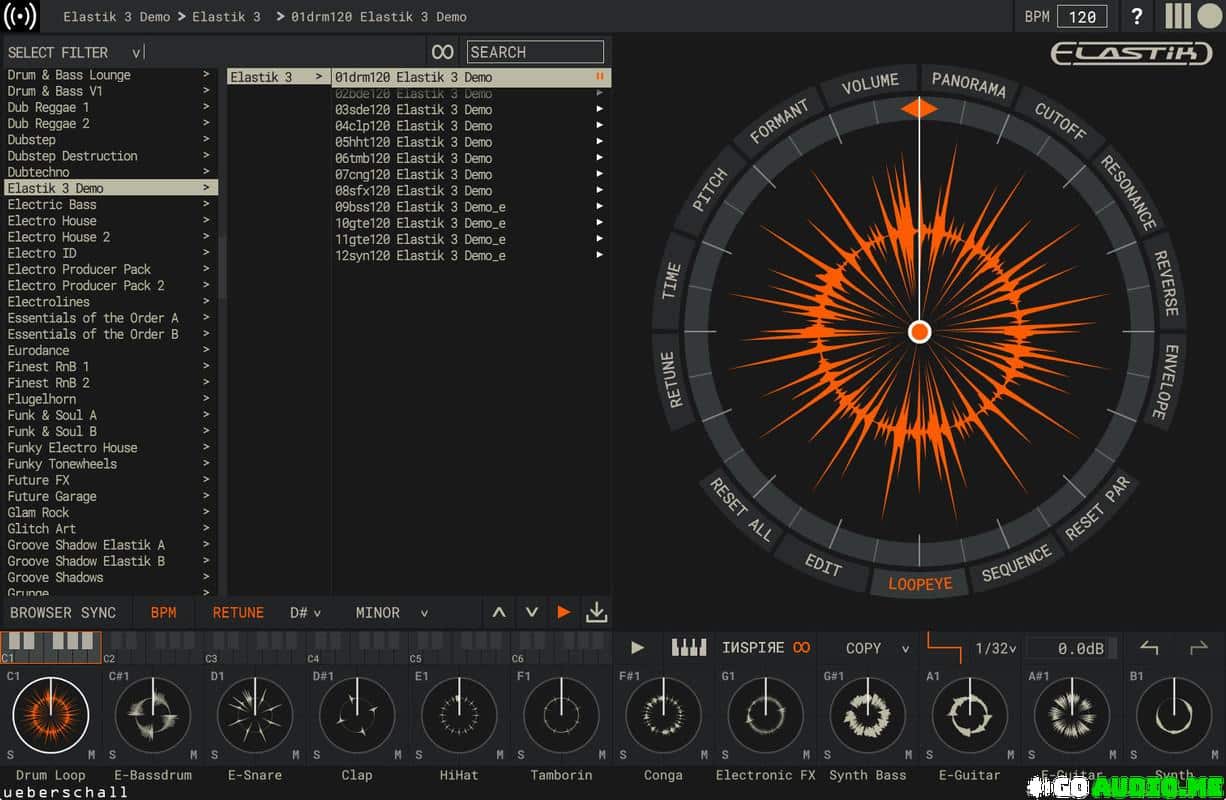The image size is (1226, 800).
Task: Select the VOLUME parameter tab
Action: [x=870, y=85]
